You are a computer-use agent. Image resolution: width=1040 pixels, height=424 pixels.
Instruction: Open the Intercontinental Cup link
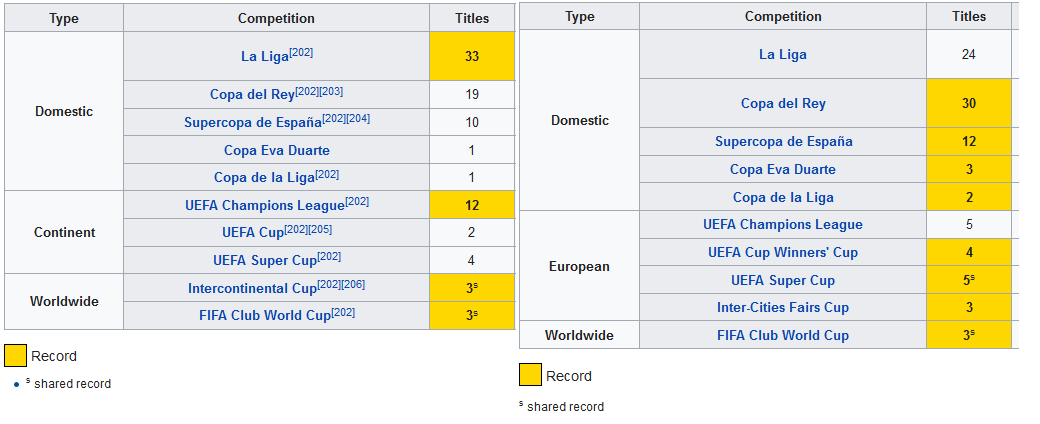tap(251, 289)
